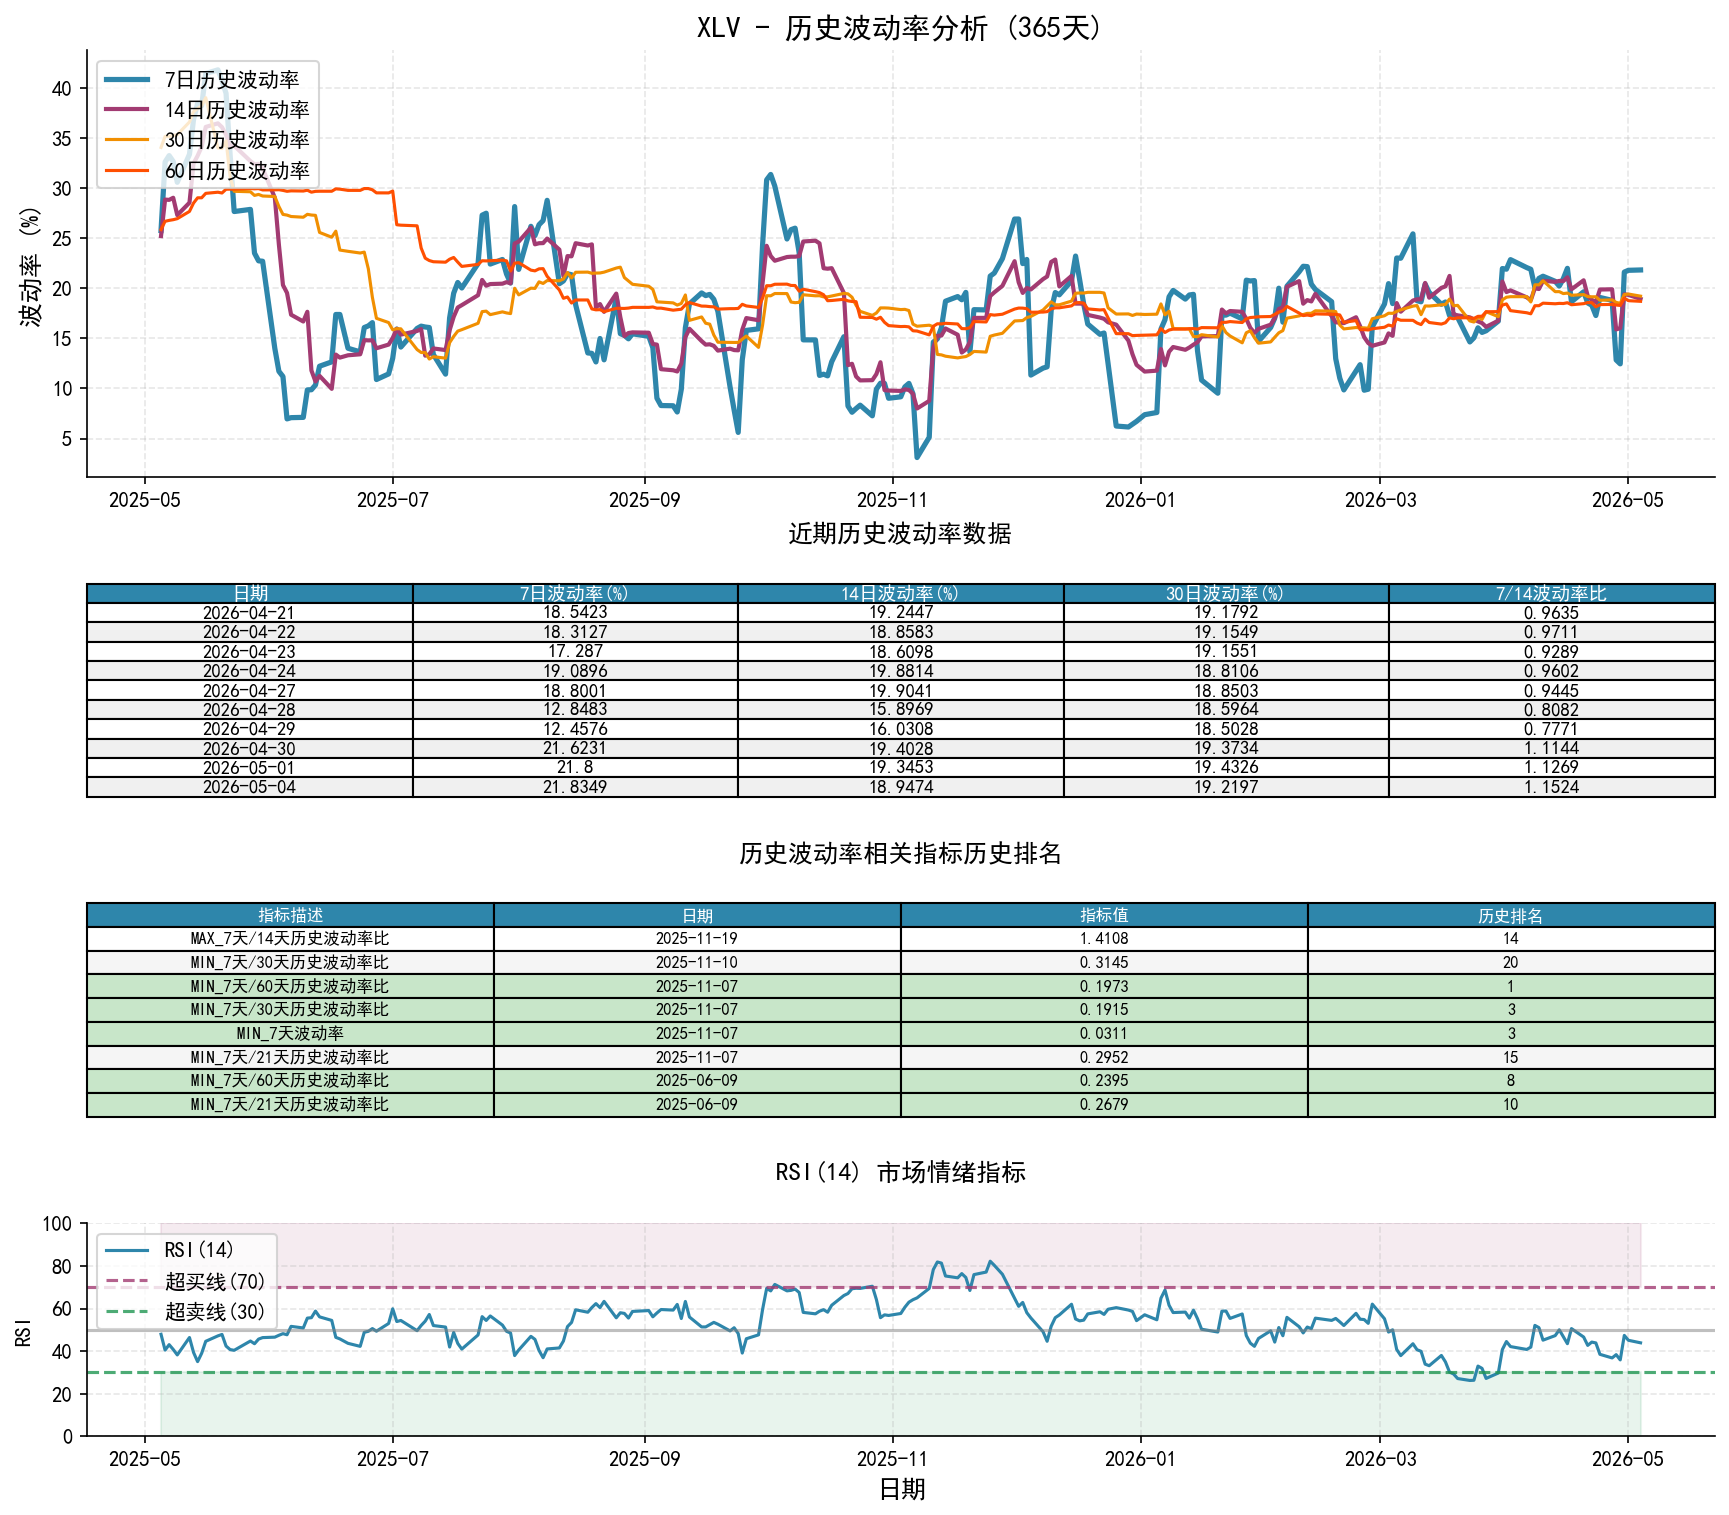Click the 30-day value '18.5028'
Screen dimensions: 1729x1515
[1226, 729]
